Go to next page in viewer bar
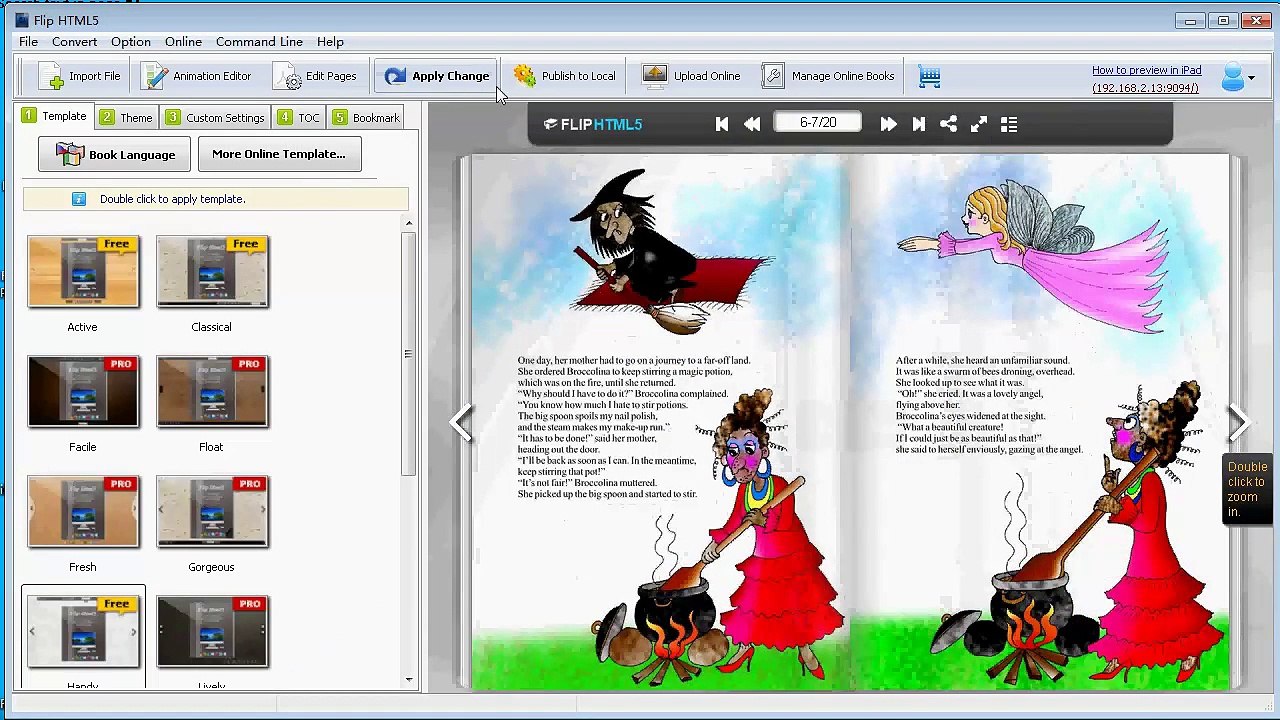The image size is (1280, 720). (x=888, y=124)
